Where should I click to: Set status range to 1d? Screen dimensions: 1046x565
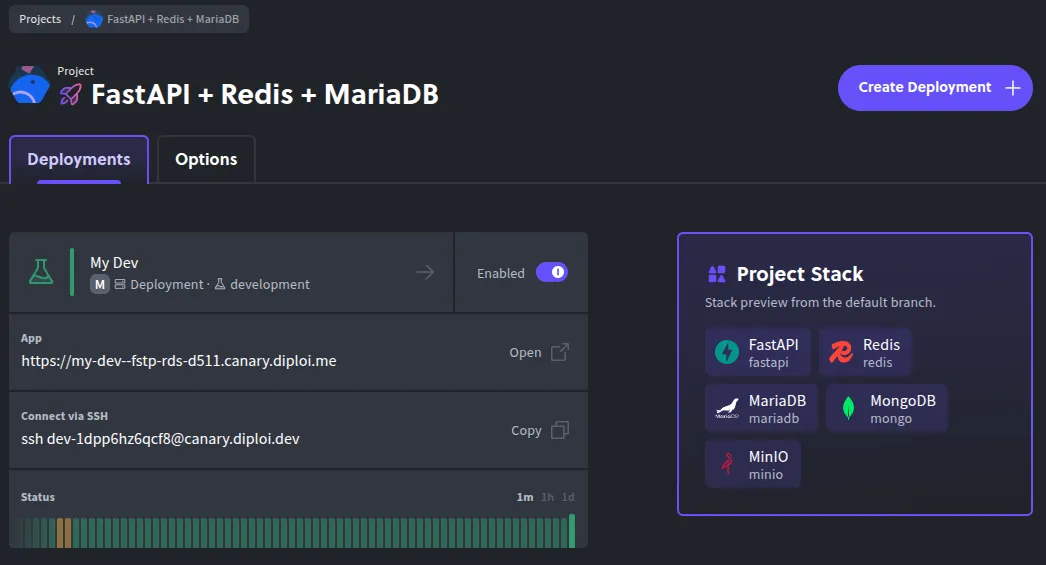click(567, 497)
